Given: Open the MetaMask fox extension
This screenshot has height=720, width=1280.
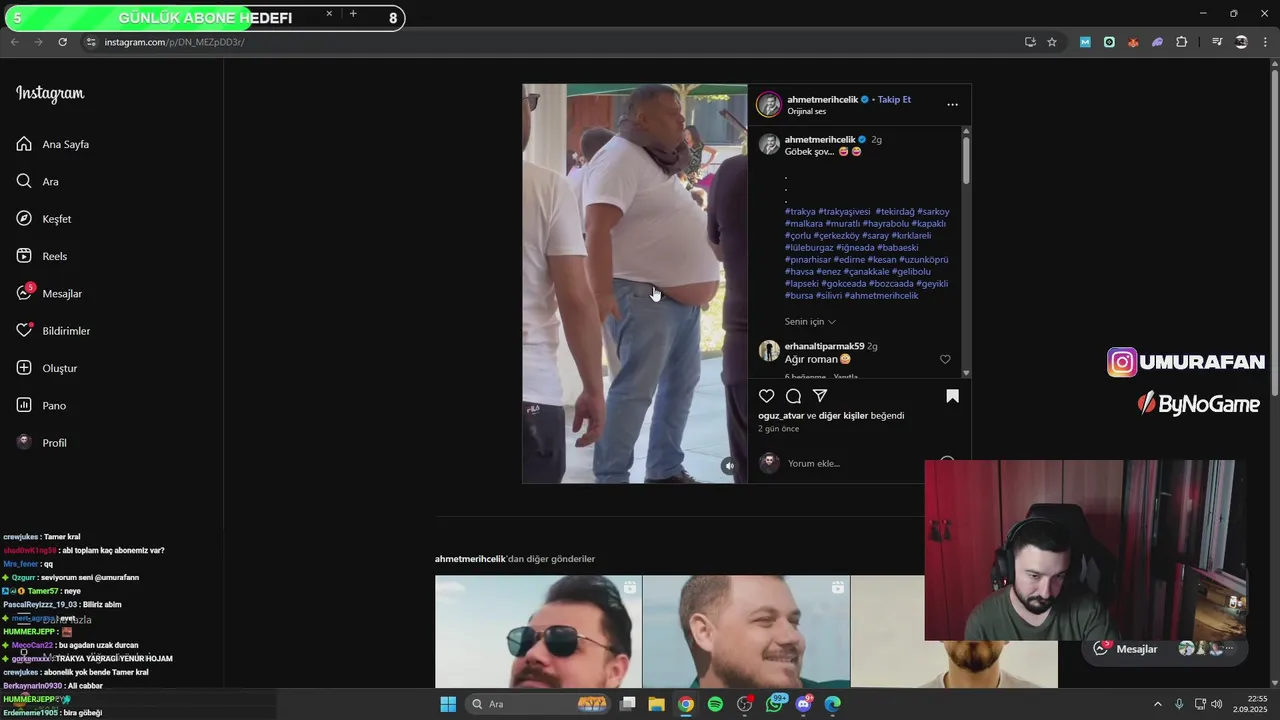Looking at the screenshot, I should click(1133, 42).
